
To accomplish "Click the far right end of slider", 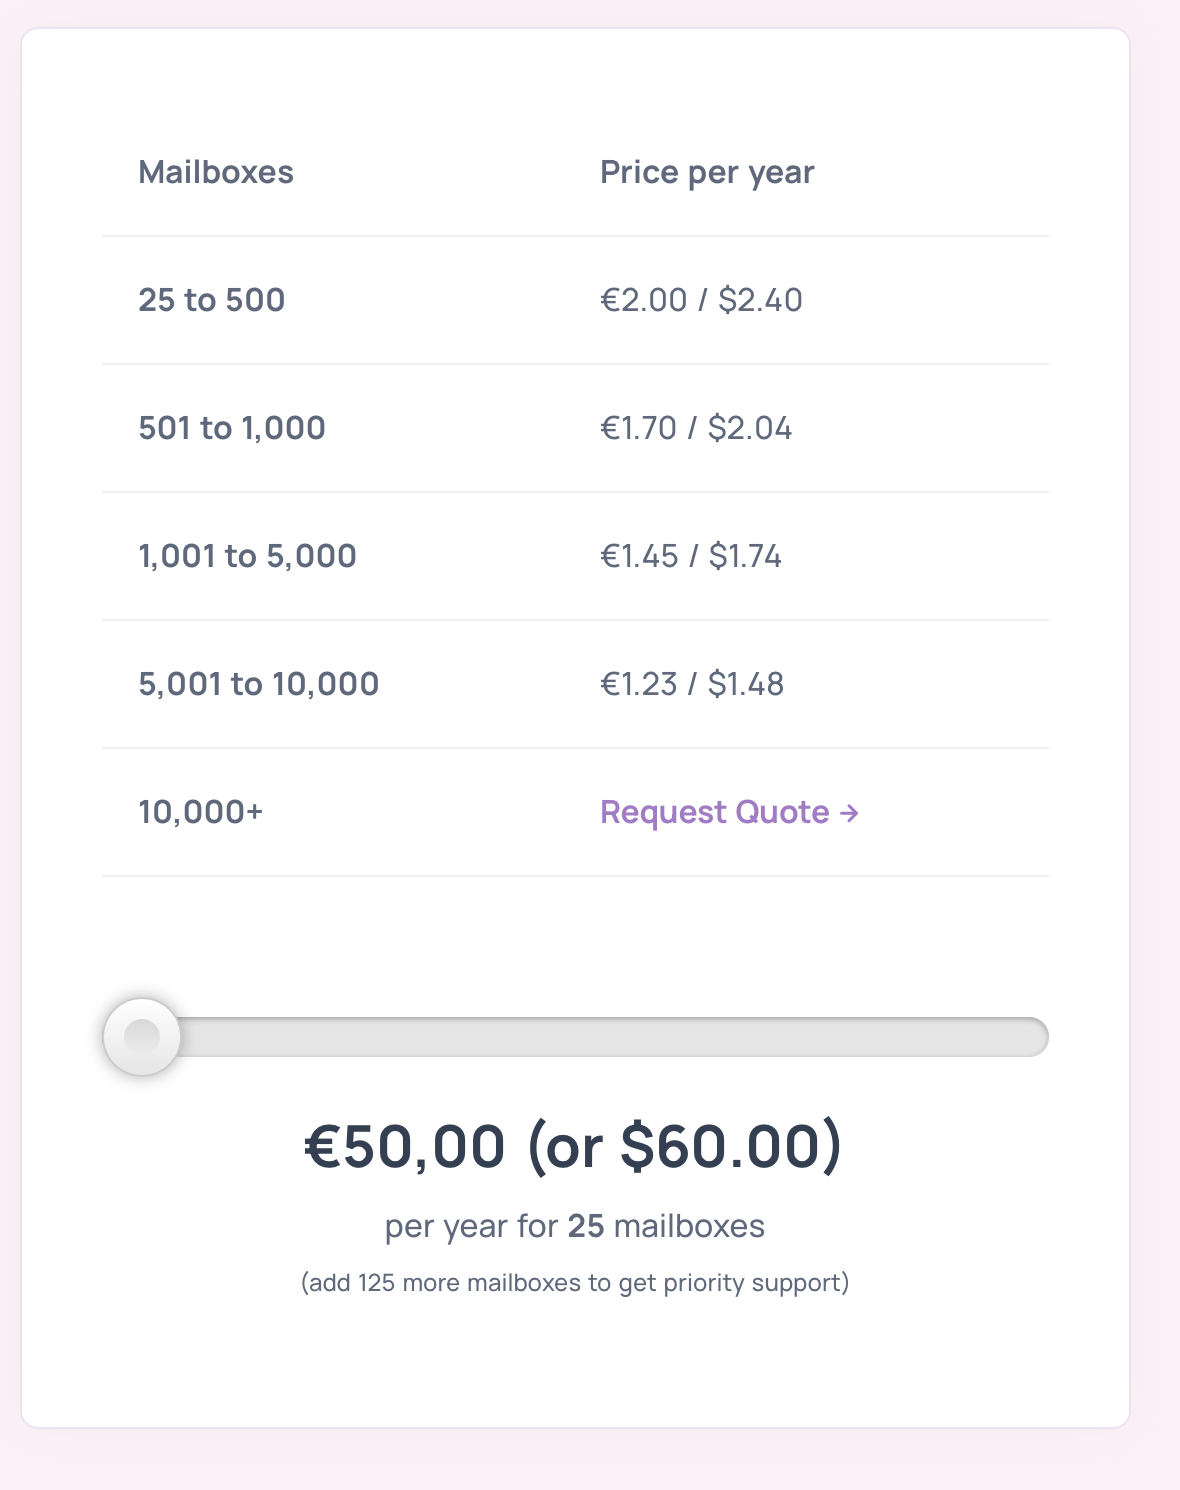I will click(x=1038, y=1037).
